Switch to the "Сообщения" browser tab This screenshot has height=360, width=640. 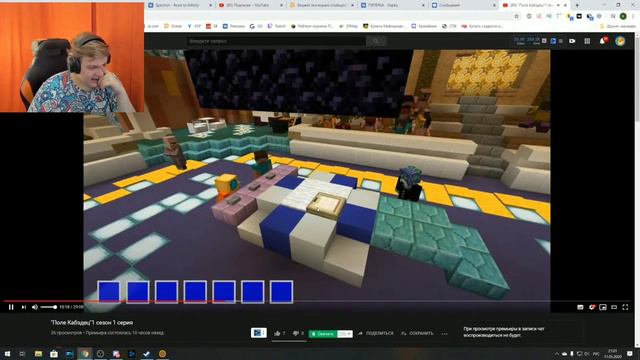[x=463, y=5]
